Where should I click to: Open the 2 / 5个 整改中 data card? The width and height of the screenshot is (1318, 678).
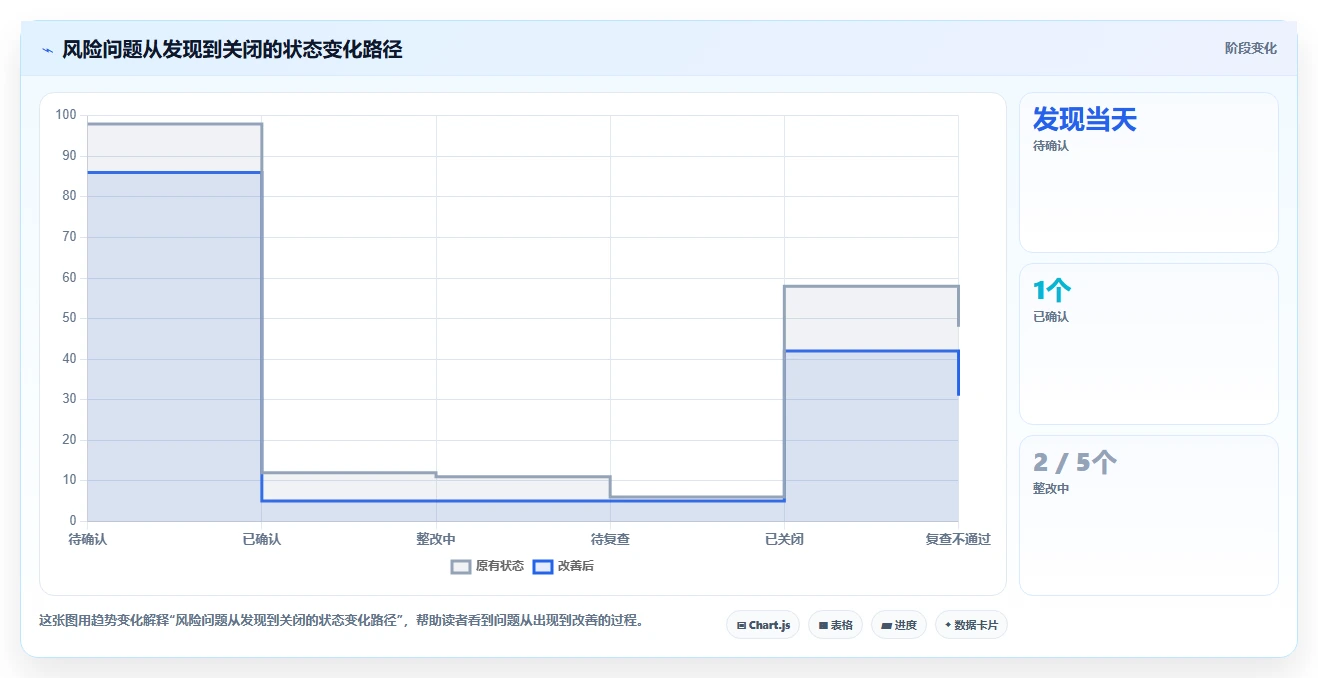[1148, 515]
